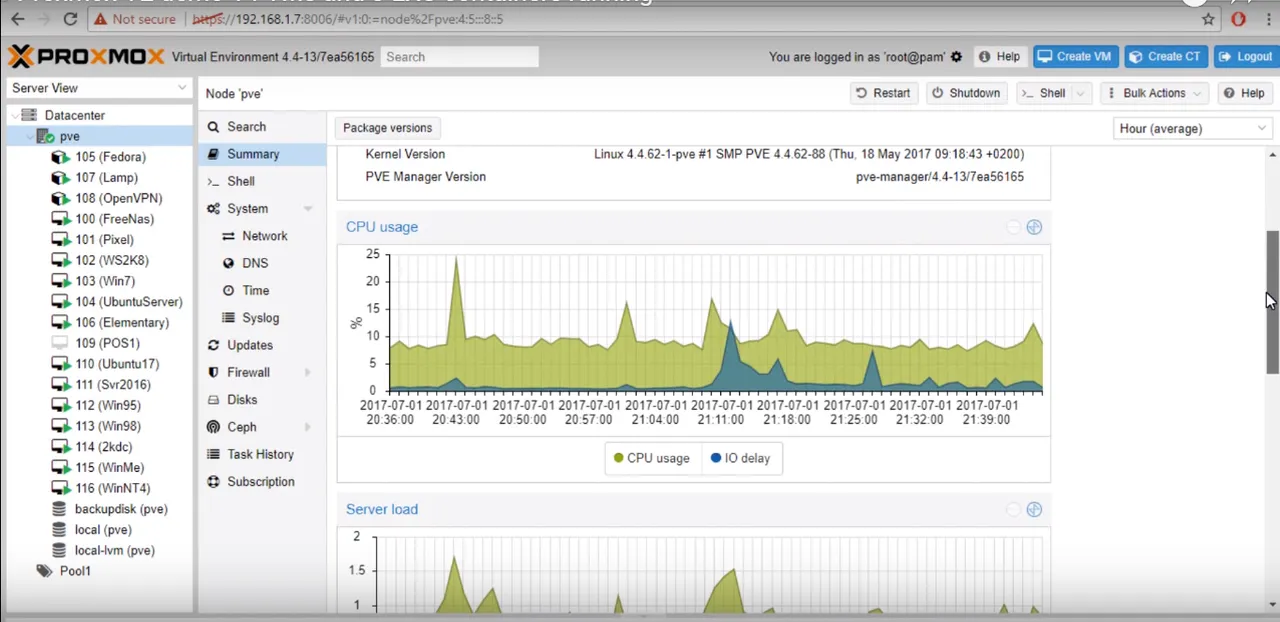Click the Updates refresh icon
Image resolution: width=1280 pixels, height=622 pixels.
tap(213, 345)
